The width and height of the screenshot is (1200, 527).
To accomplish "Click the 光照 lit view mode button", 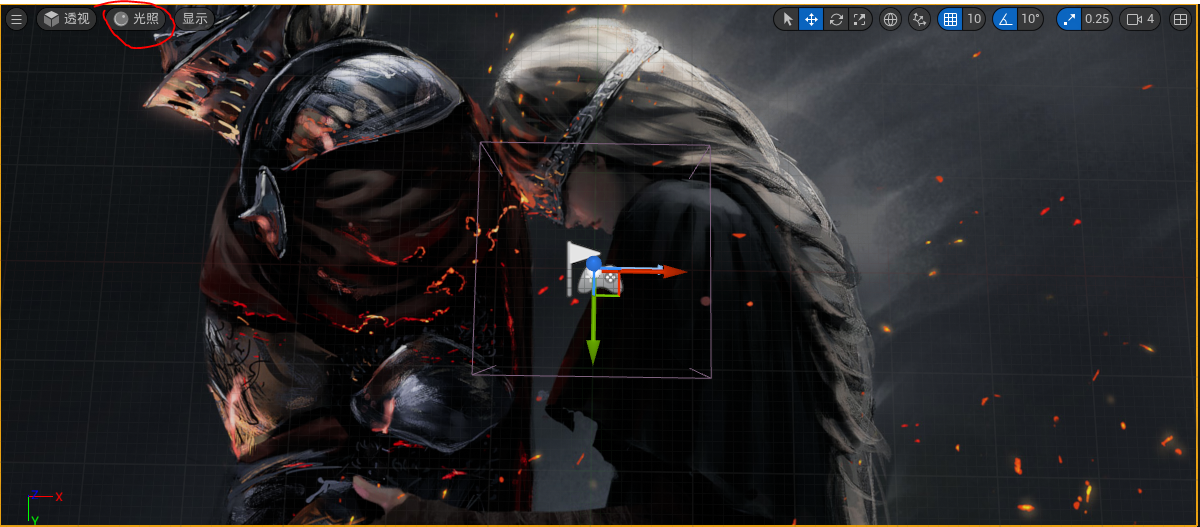I will click(136, 19).
